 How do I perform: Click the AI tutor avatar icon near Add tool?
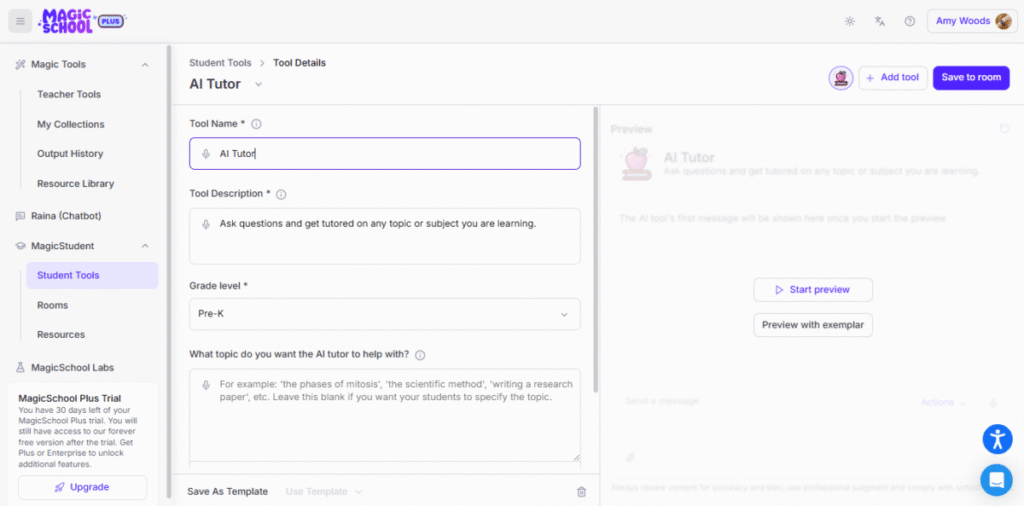tap(841, 78)
